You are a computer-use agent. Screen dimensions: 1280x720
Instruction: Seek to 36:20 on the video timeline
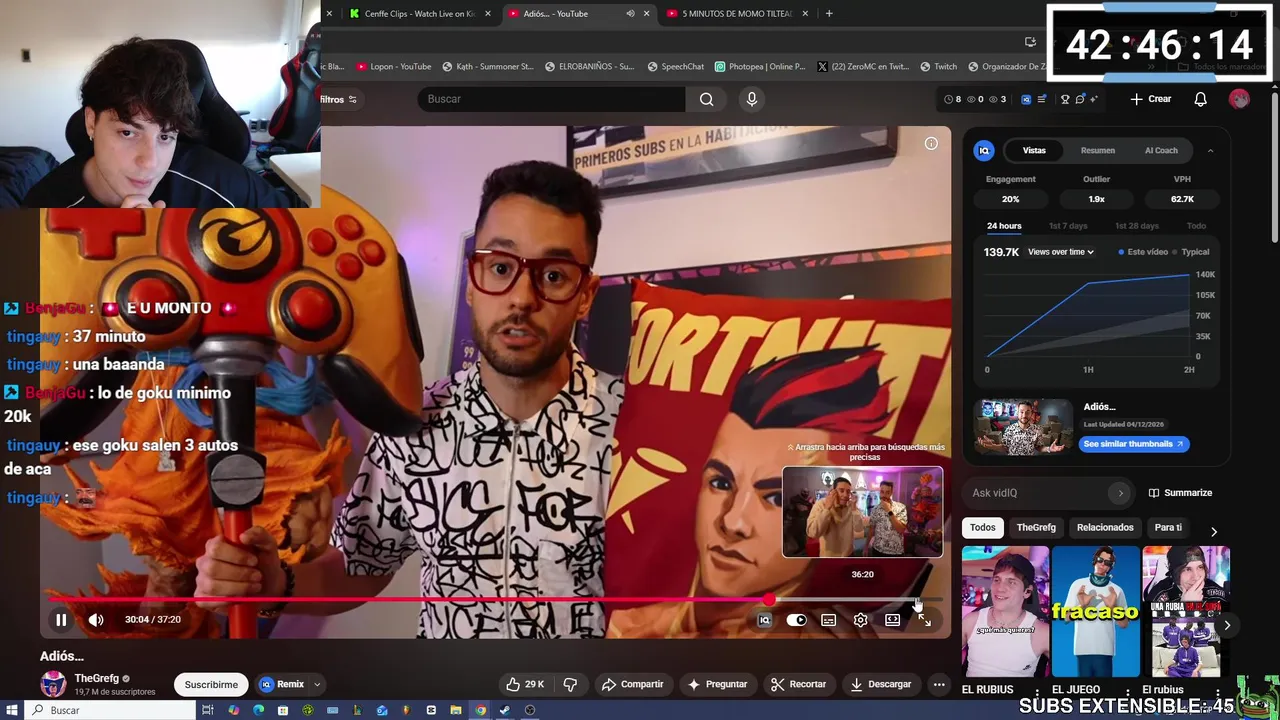pos(917,600)
